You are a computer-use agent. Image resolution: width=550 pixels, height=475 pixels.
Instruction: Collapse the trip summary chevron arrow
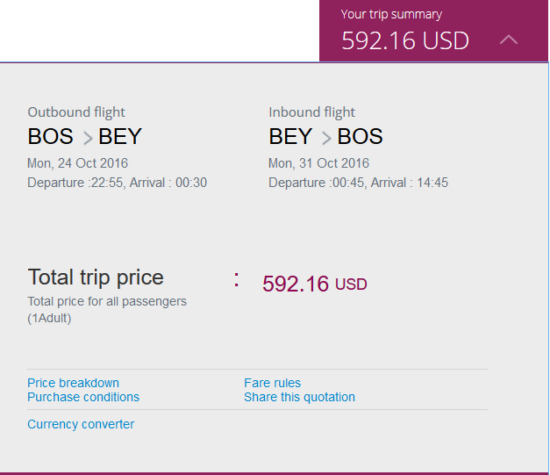point(509,40)
